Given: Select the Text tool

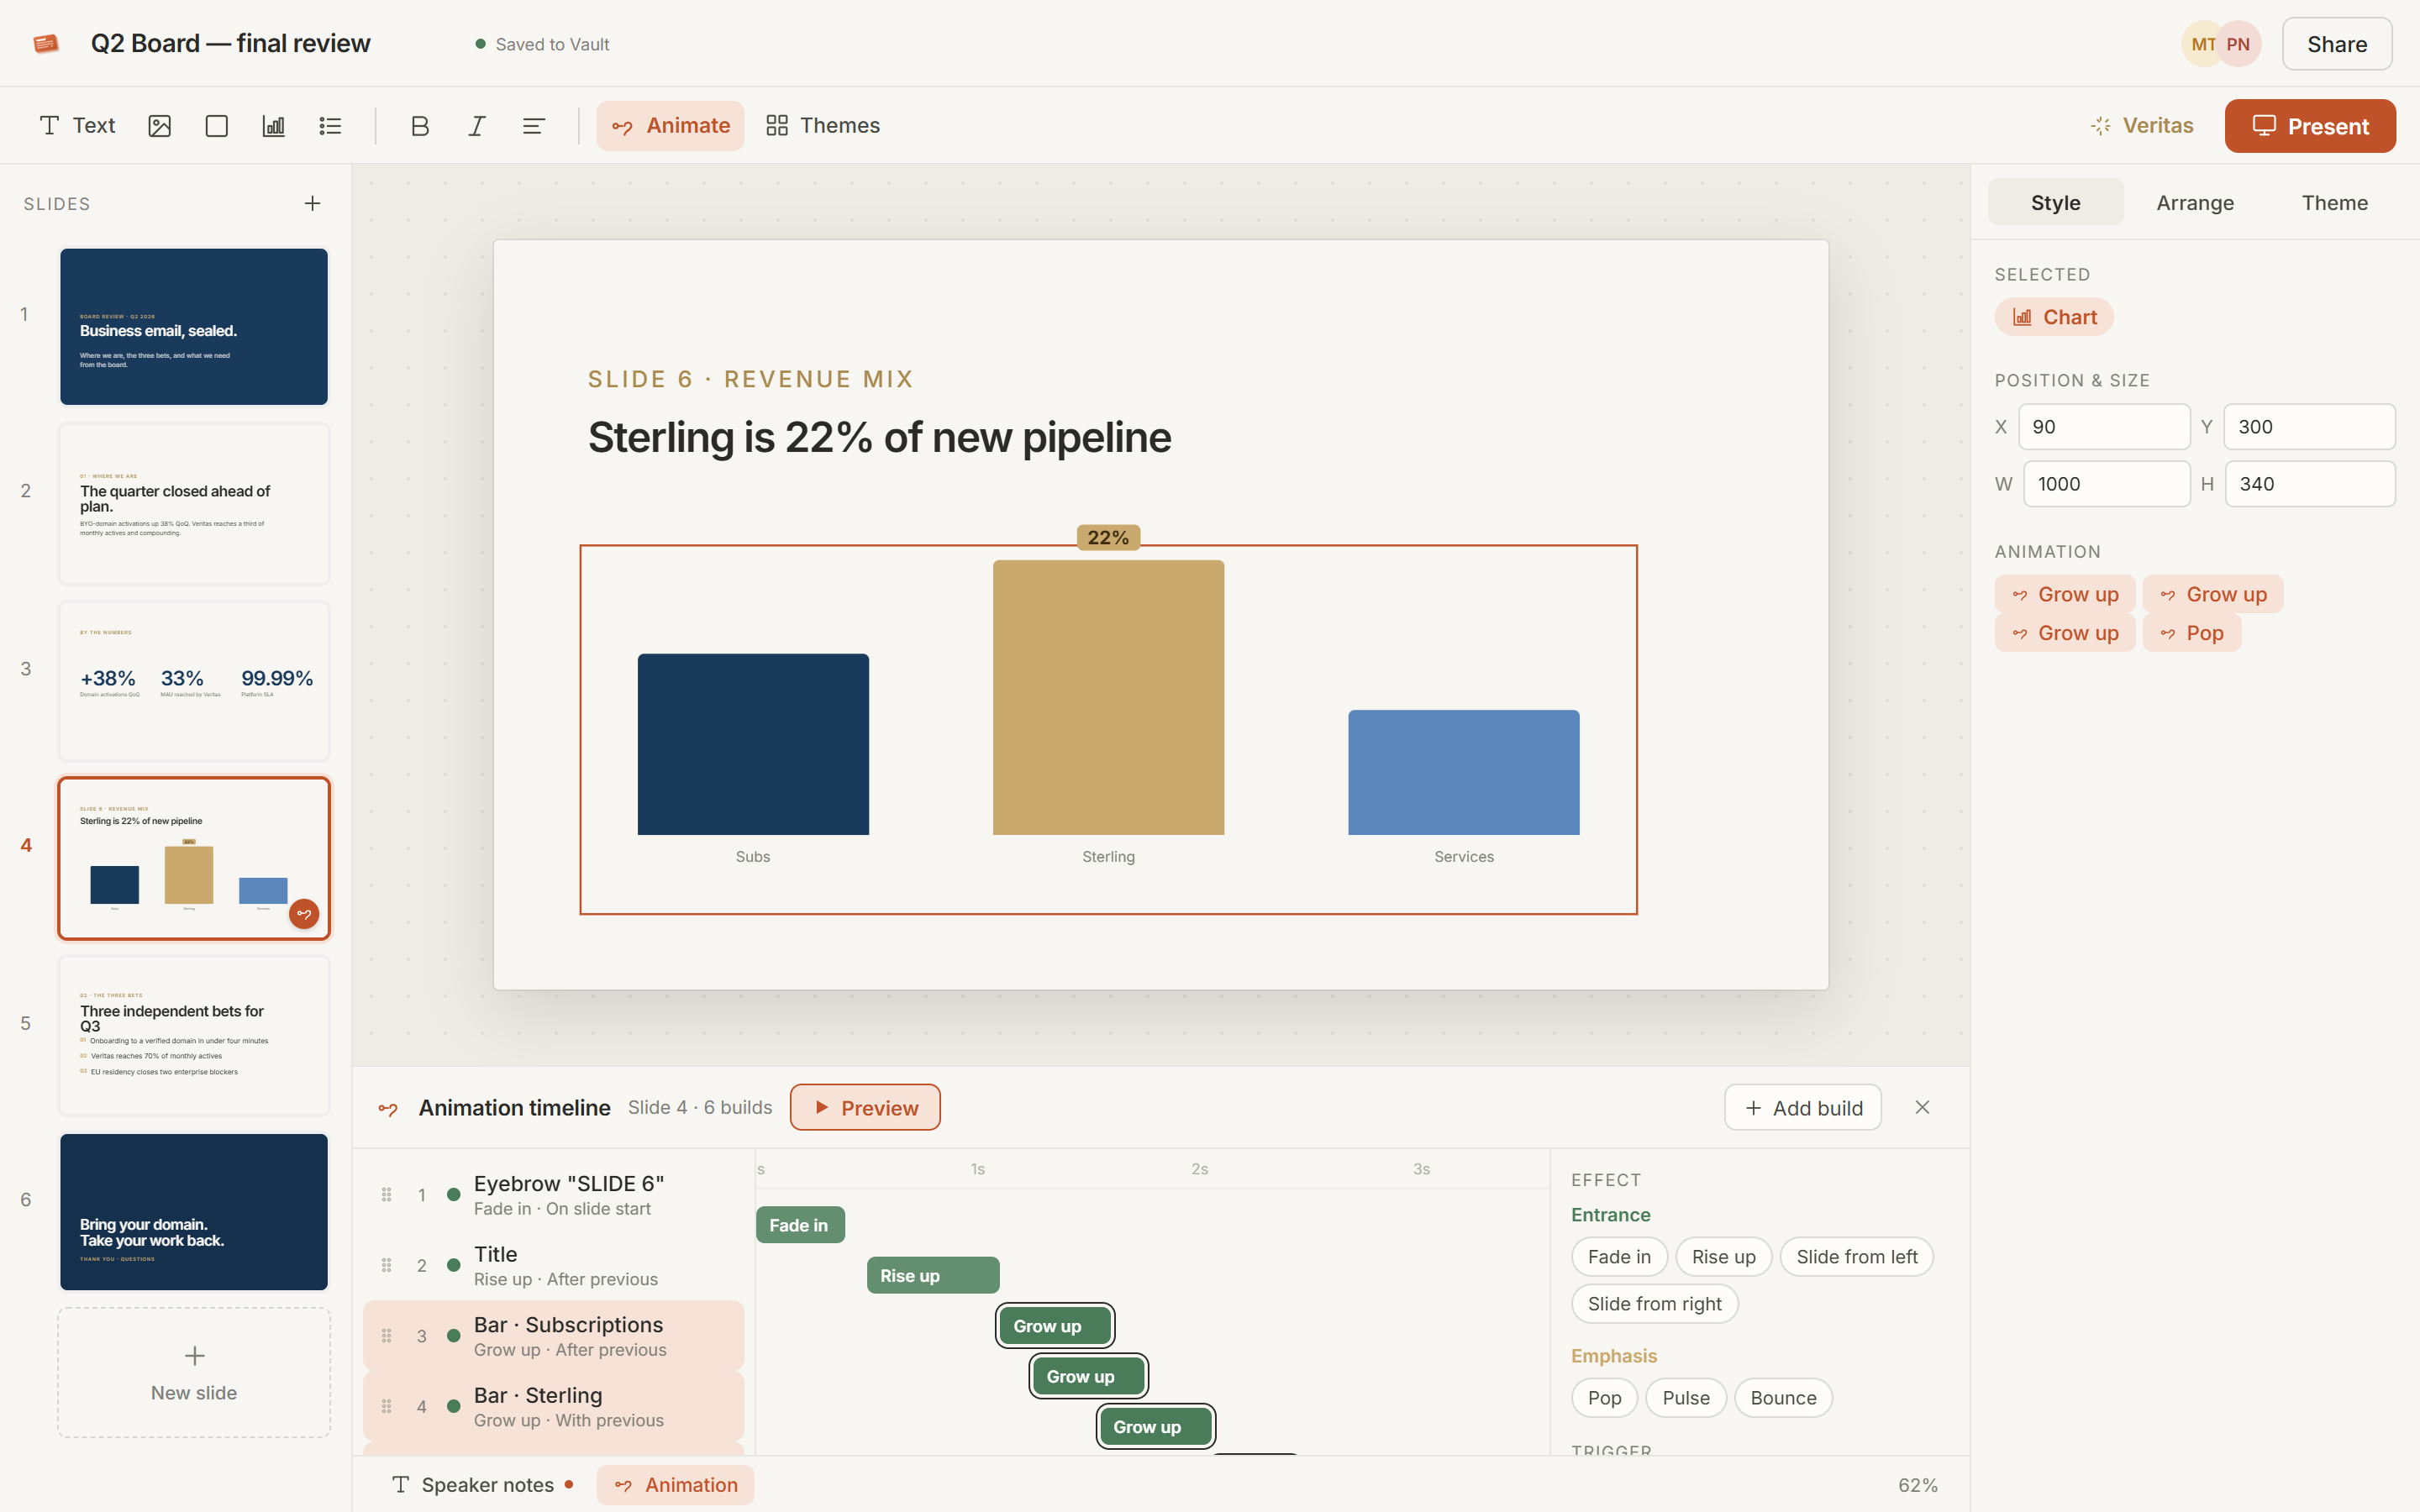Looking at the screenshot, I should [77, 125].
